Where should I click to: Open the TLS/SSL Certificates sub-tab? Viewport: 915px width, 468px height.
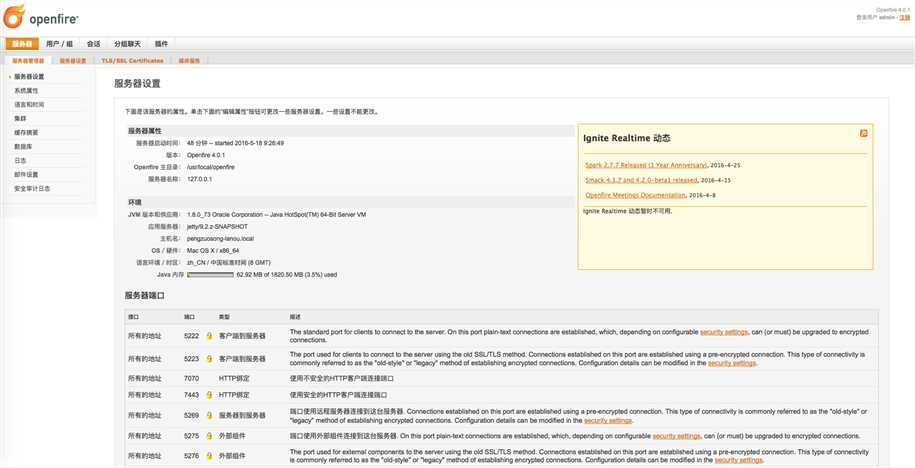point(132,60)
